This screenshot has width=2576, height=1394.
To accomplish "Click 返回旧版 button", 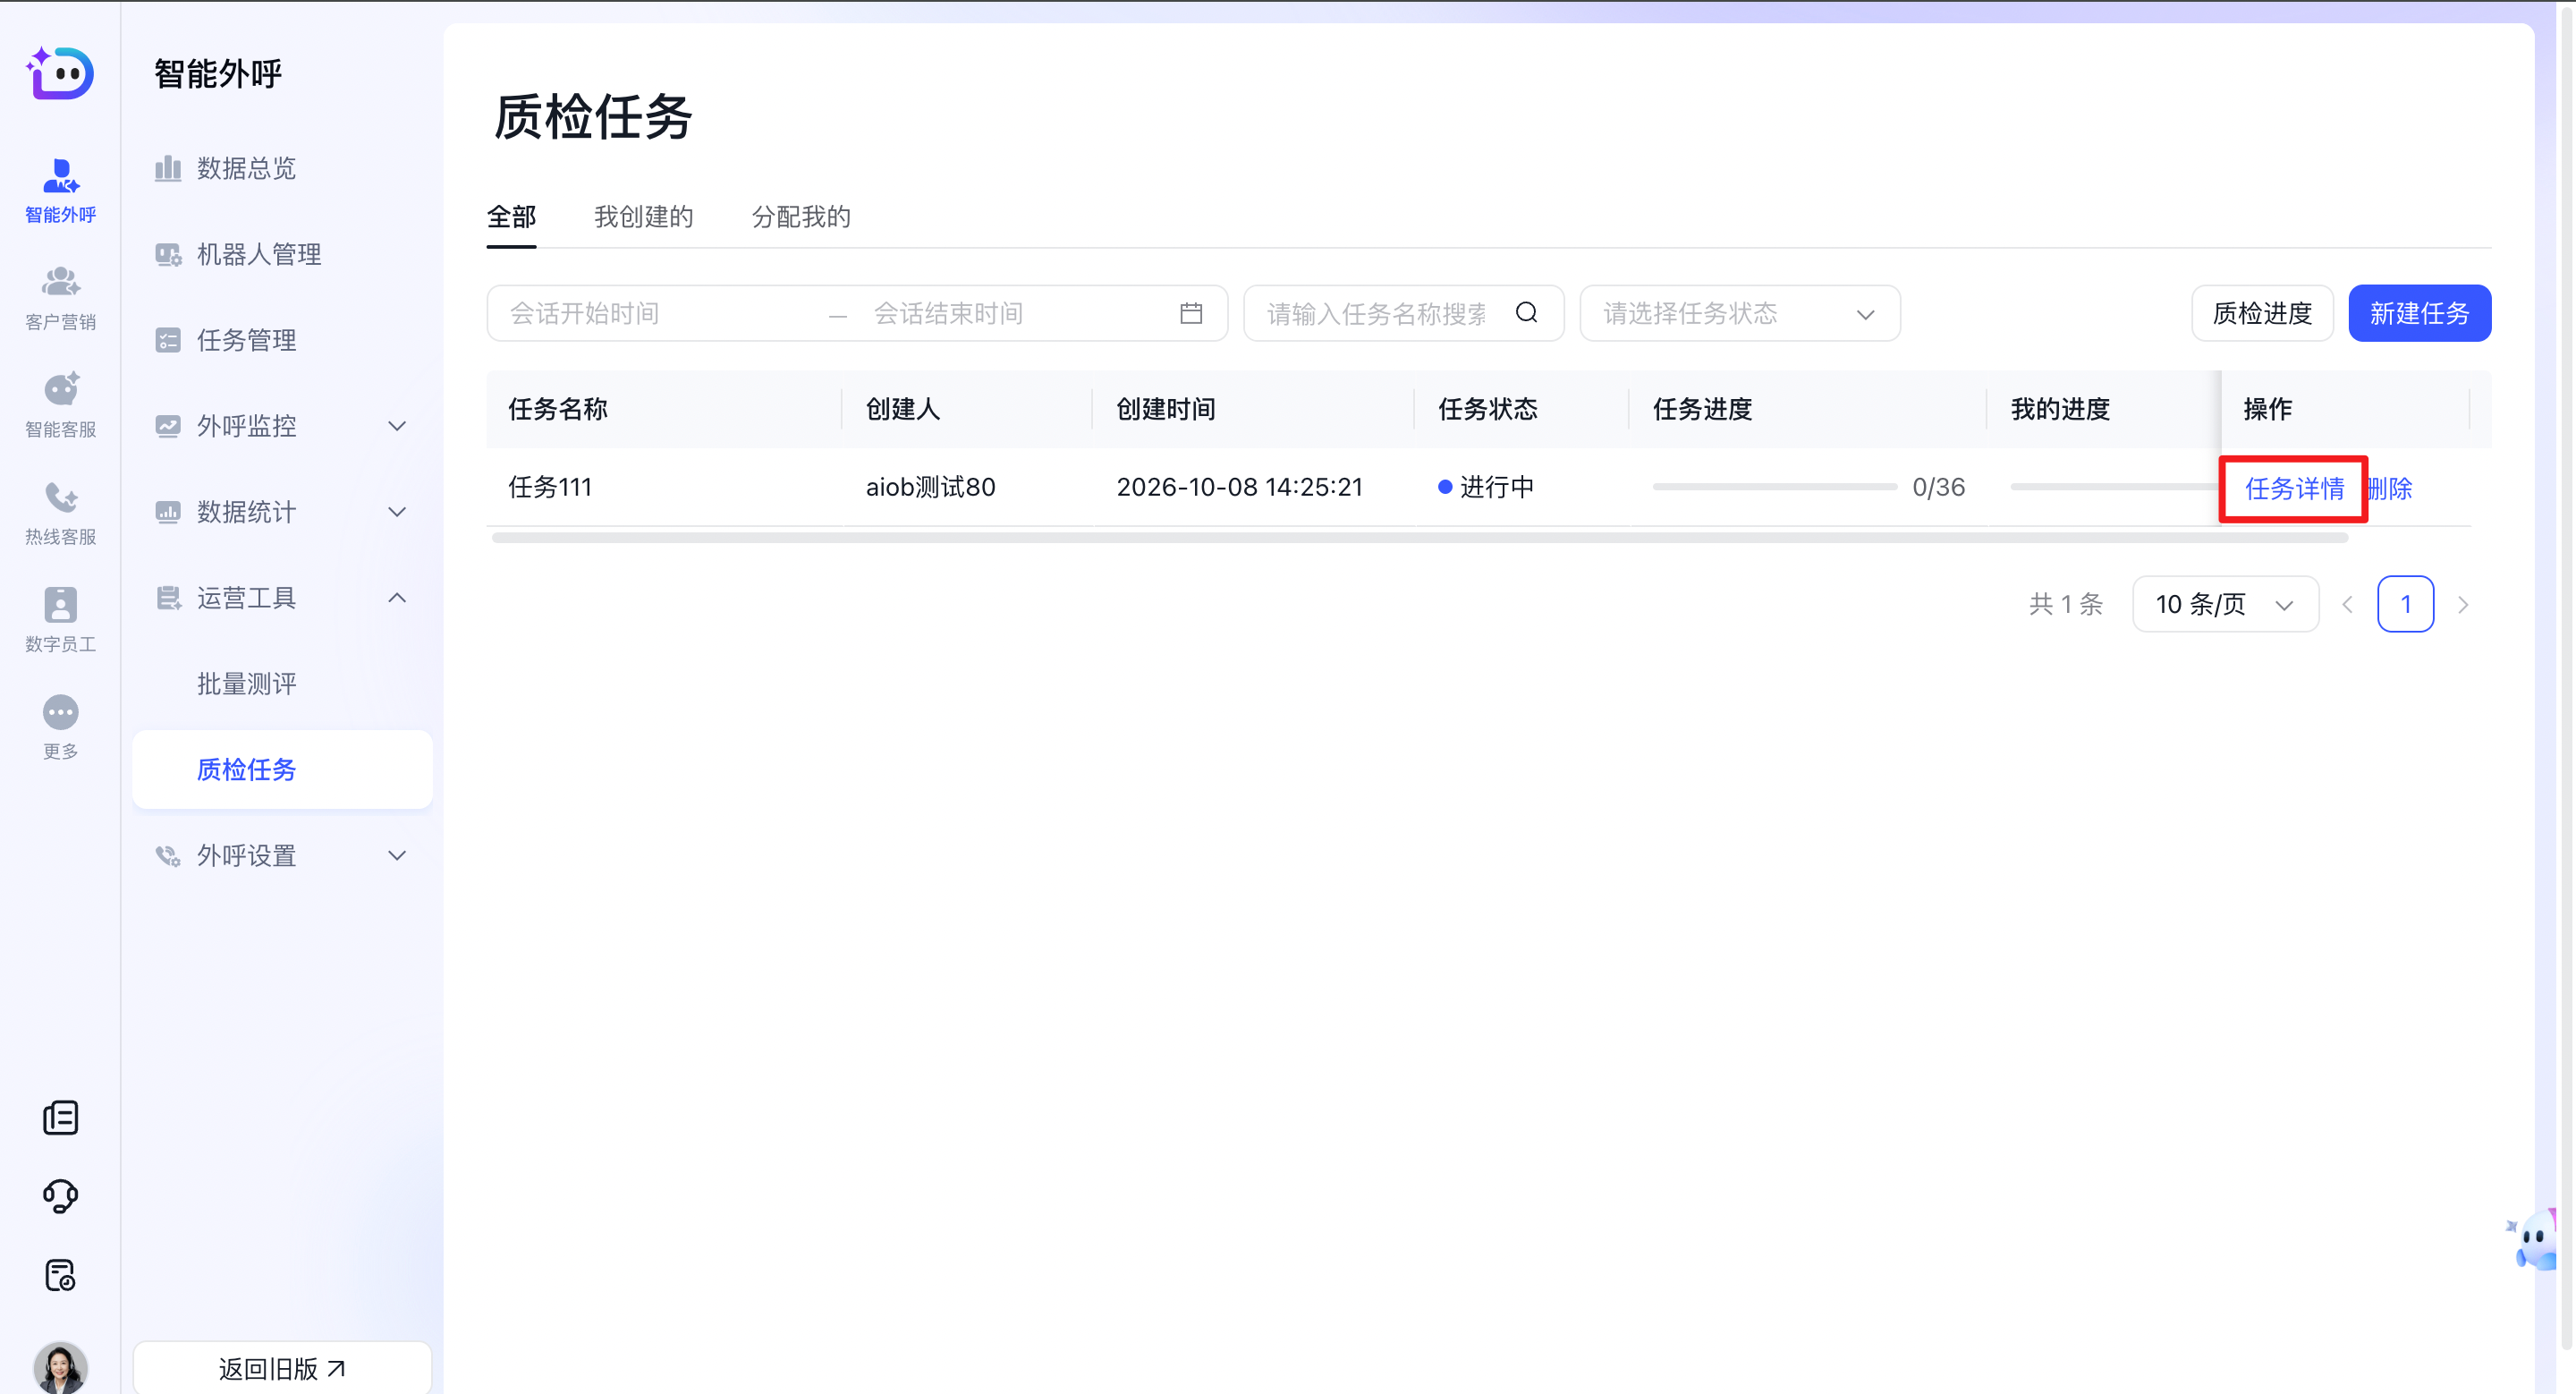I will coord(282,1368).
